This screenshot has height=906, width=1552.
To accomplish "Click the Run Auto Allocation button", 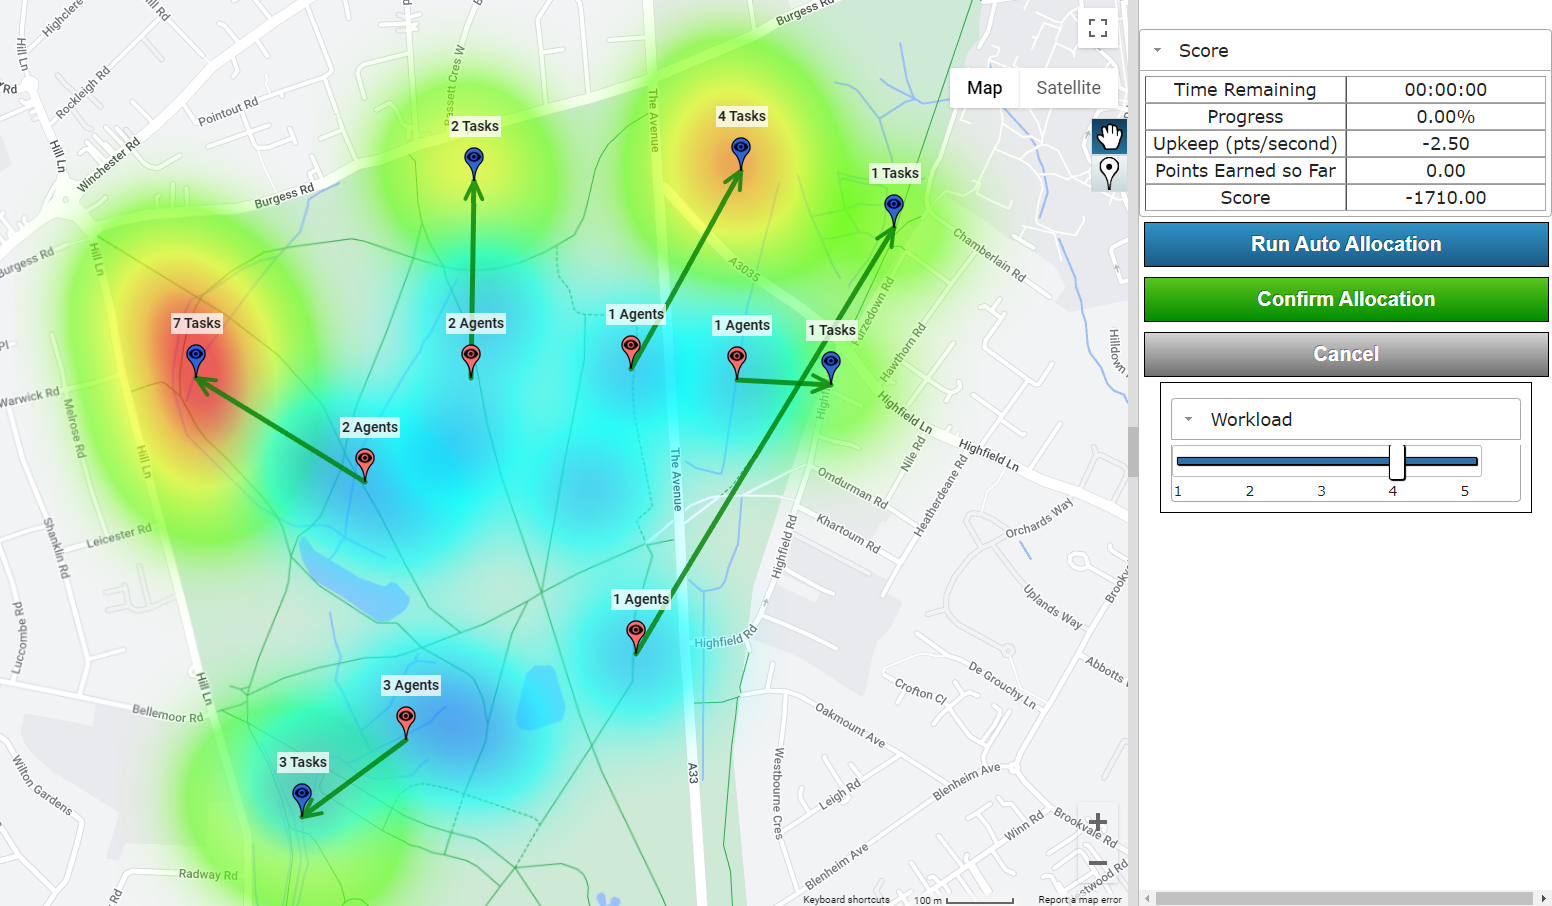I will click(1346, 244).
